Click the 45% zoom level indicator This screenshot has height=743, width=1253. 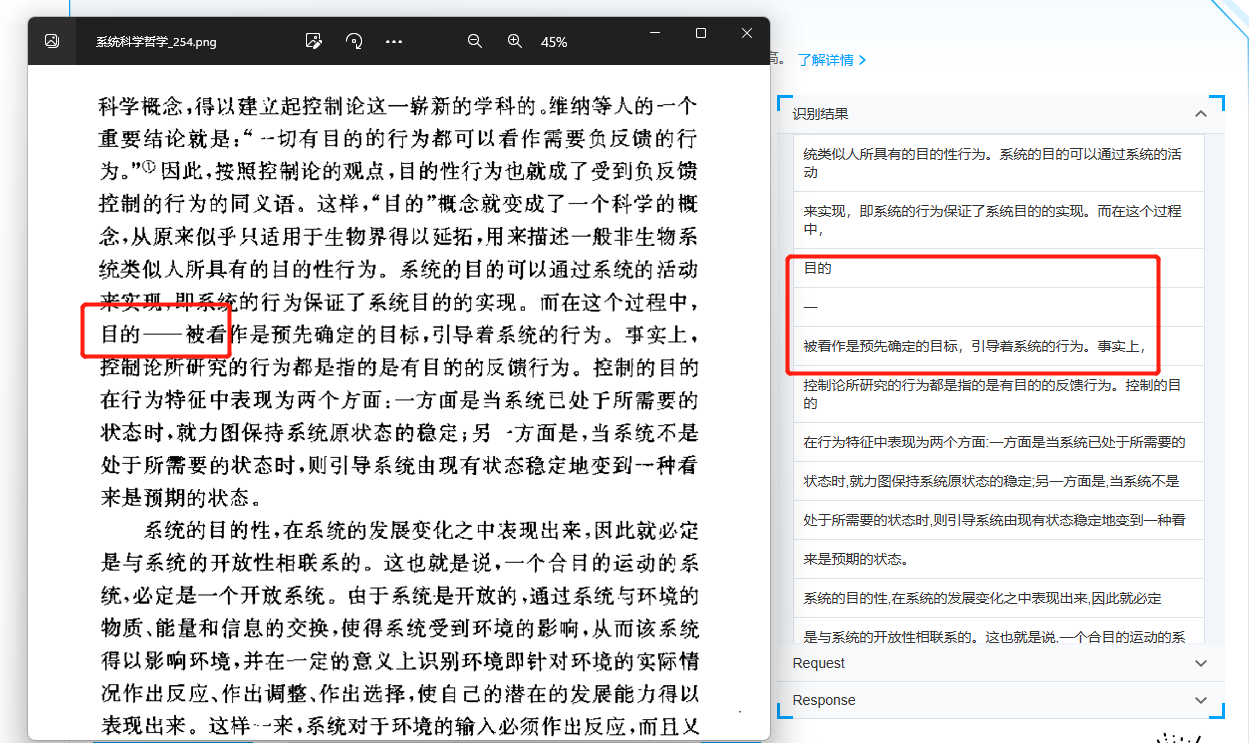[554, 42]
